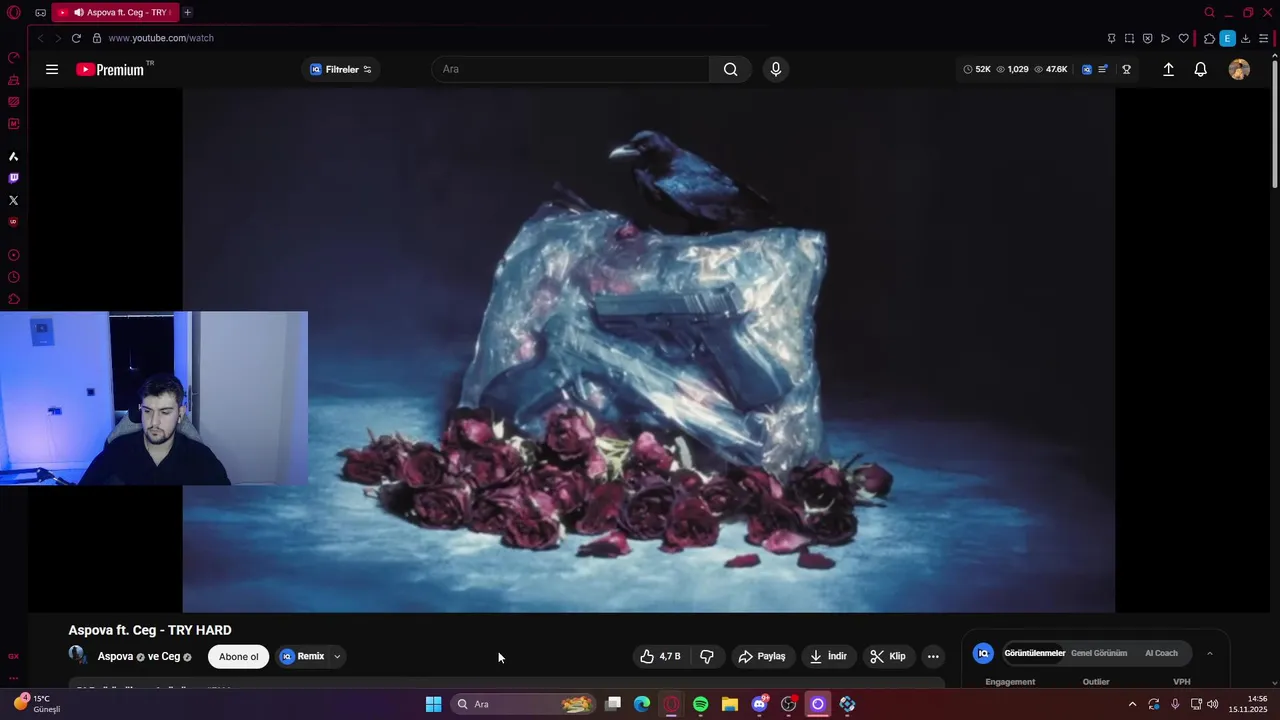Select the Görüntülenmeler tab

pyautogui.click(x=1035, y=653)
